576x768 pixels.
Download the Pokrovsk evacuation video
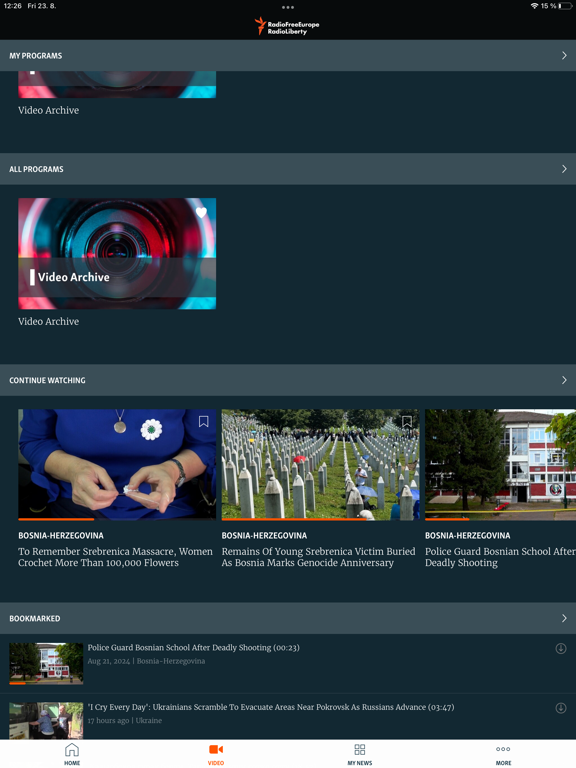pos(561,708)
